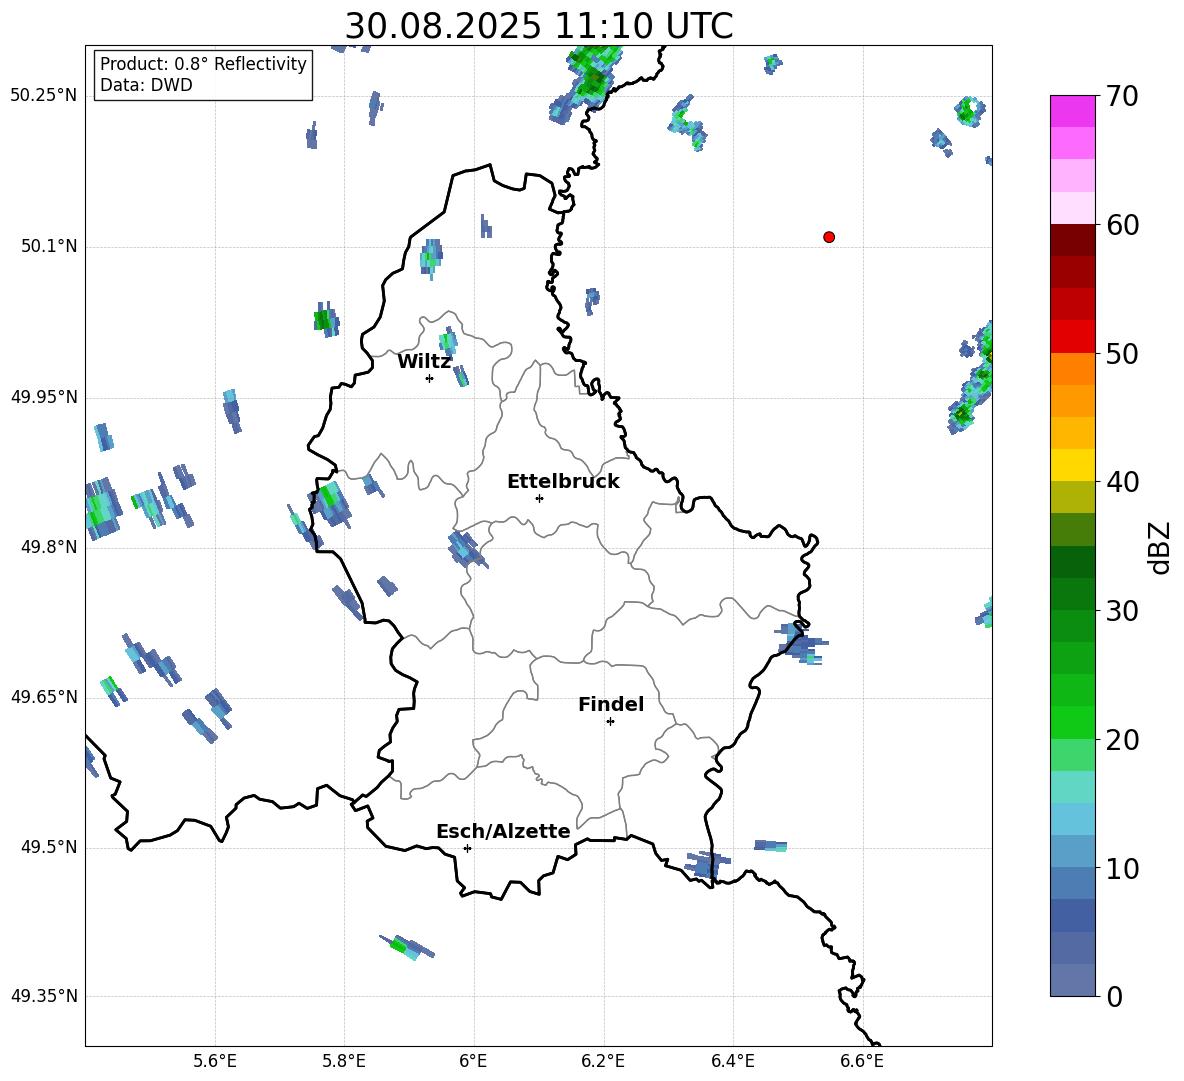Click the Findel town label
The width and height of the screenshot is (1184, 1081).
611,705
